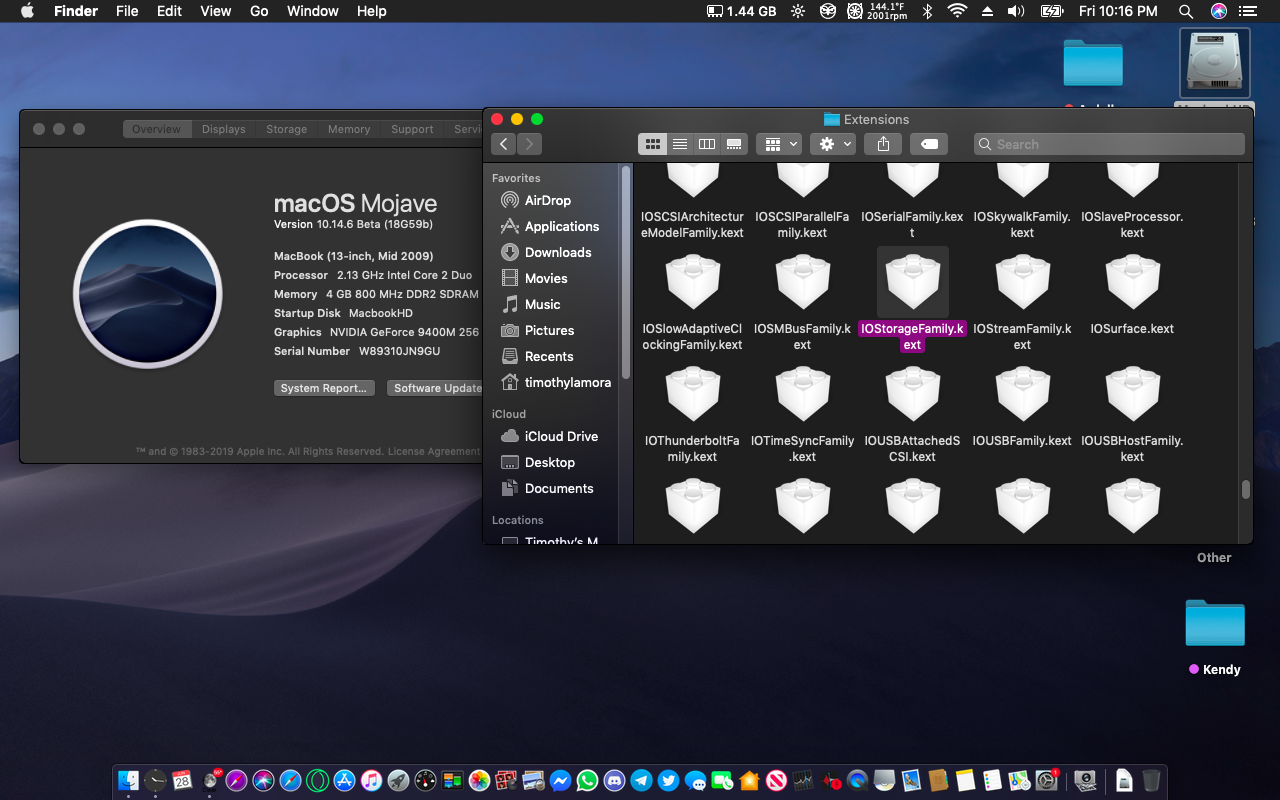Click the volume icon in menu bar
The height and width of the screenshot is (800, 1280).
(x=1016, y=11)
